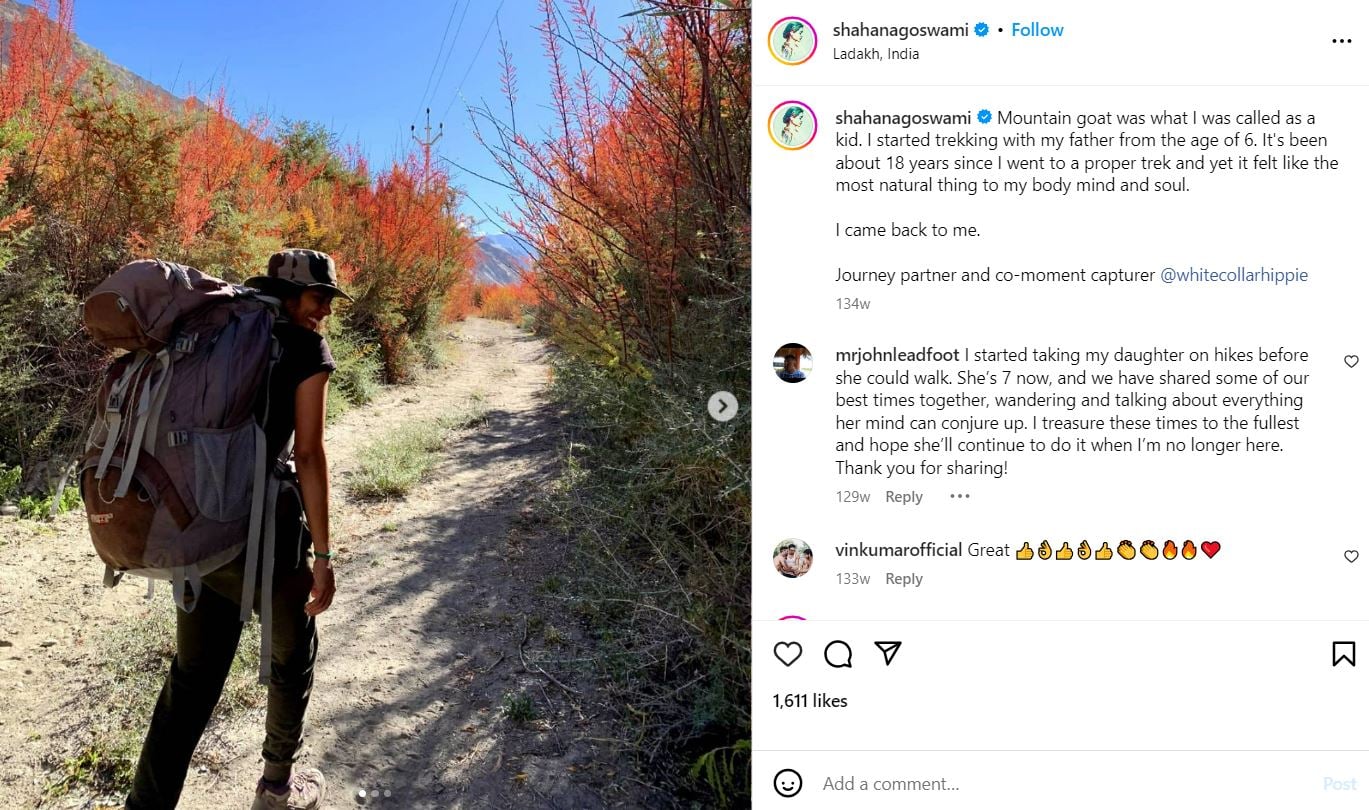Follow shahanagoswami

coord(1037,30)
